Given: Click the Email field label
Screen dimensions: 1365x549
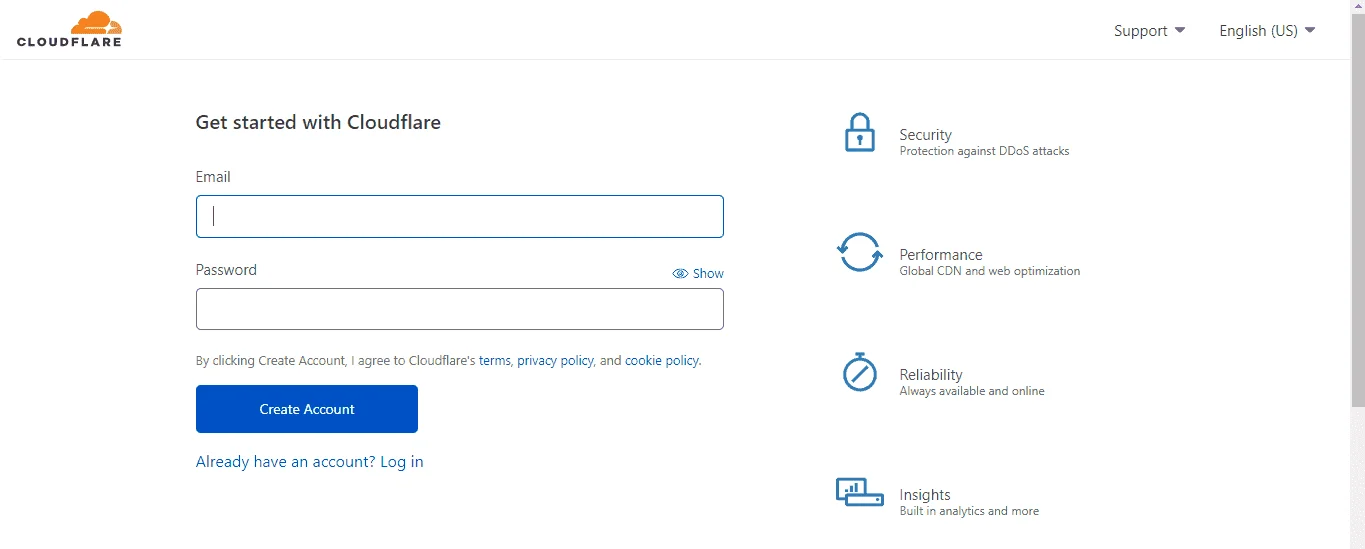Looking at the screenshot, I should tap(213, 177).
